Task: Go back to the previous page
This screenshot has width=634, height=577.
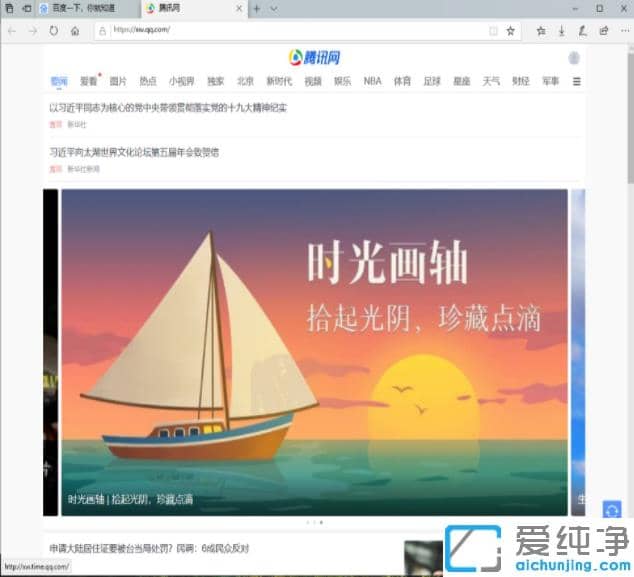Action: click(12, 31)
